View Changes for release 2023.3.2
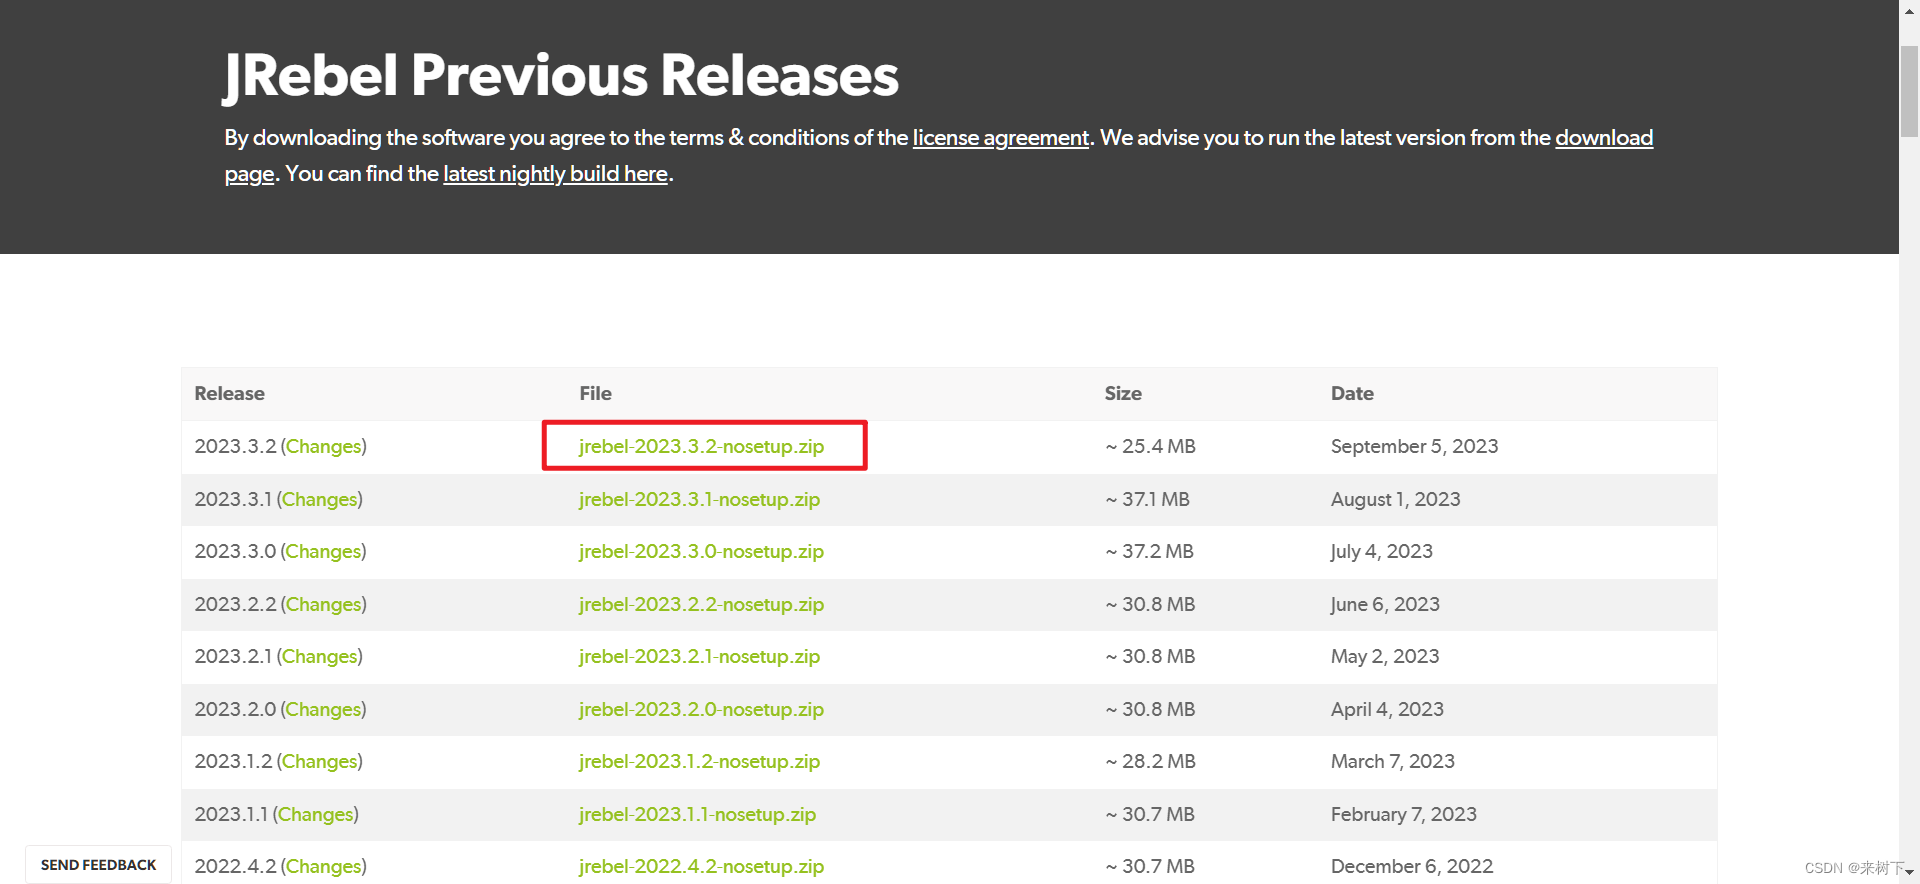The width and height of the screenshot is (1920, 884). click(x=323, y=446)
